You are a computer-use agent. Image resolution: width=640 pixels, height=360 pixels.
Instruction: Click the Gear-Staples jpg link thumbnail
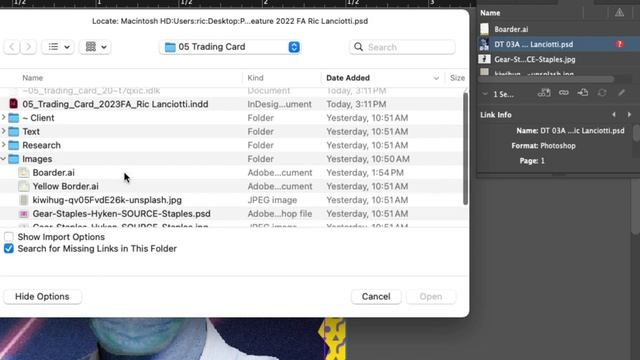click(484, 59)
